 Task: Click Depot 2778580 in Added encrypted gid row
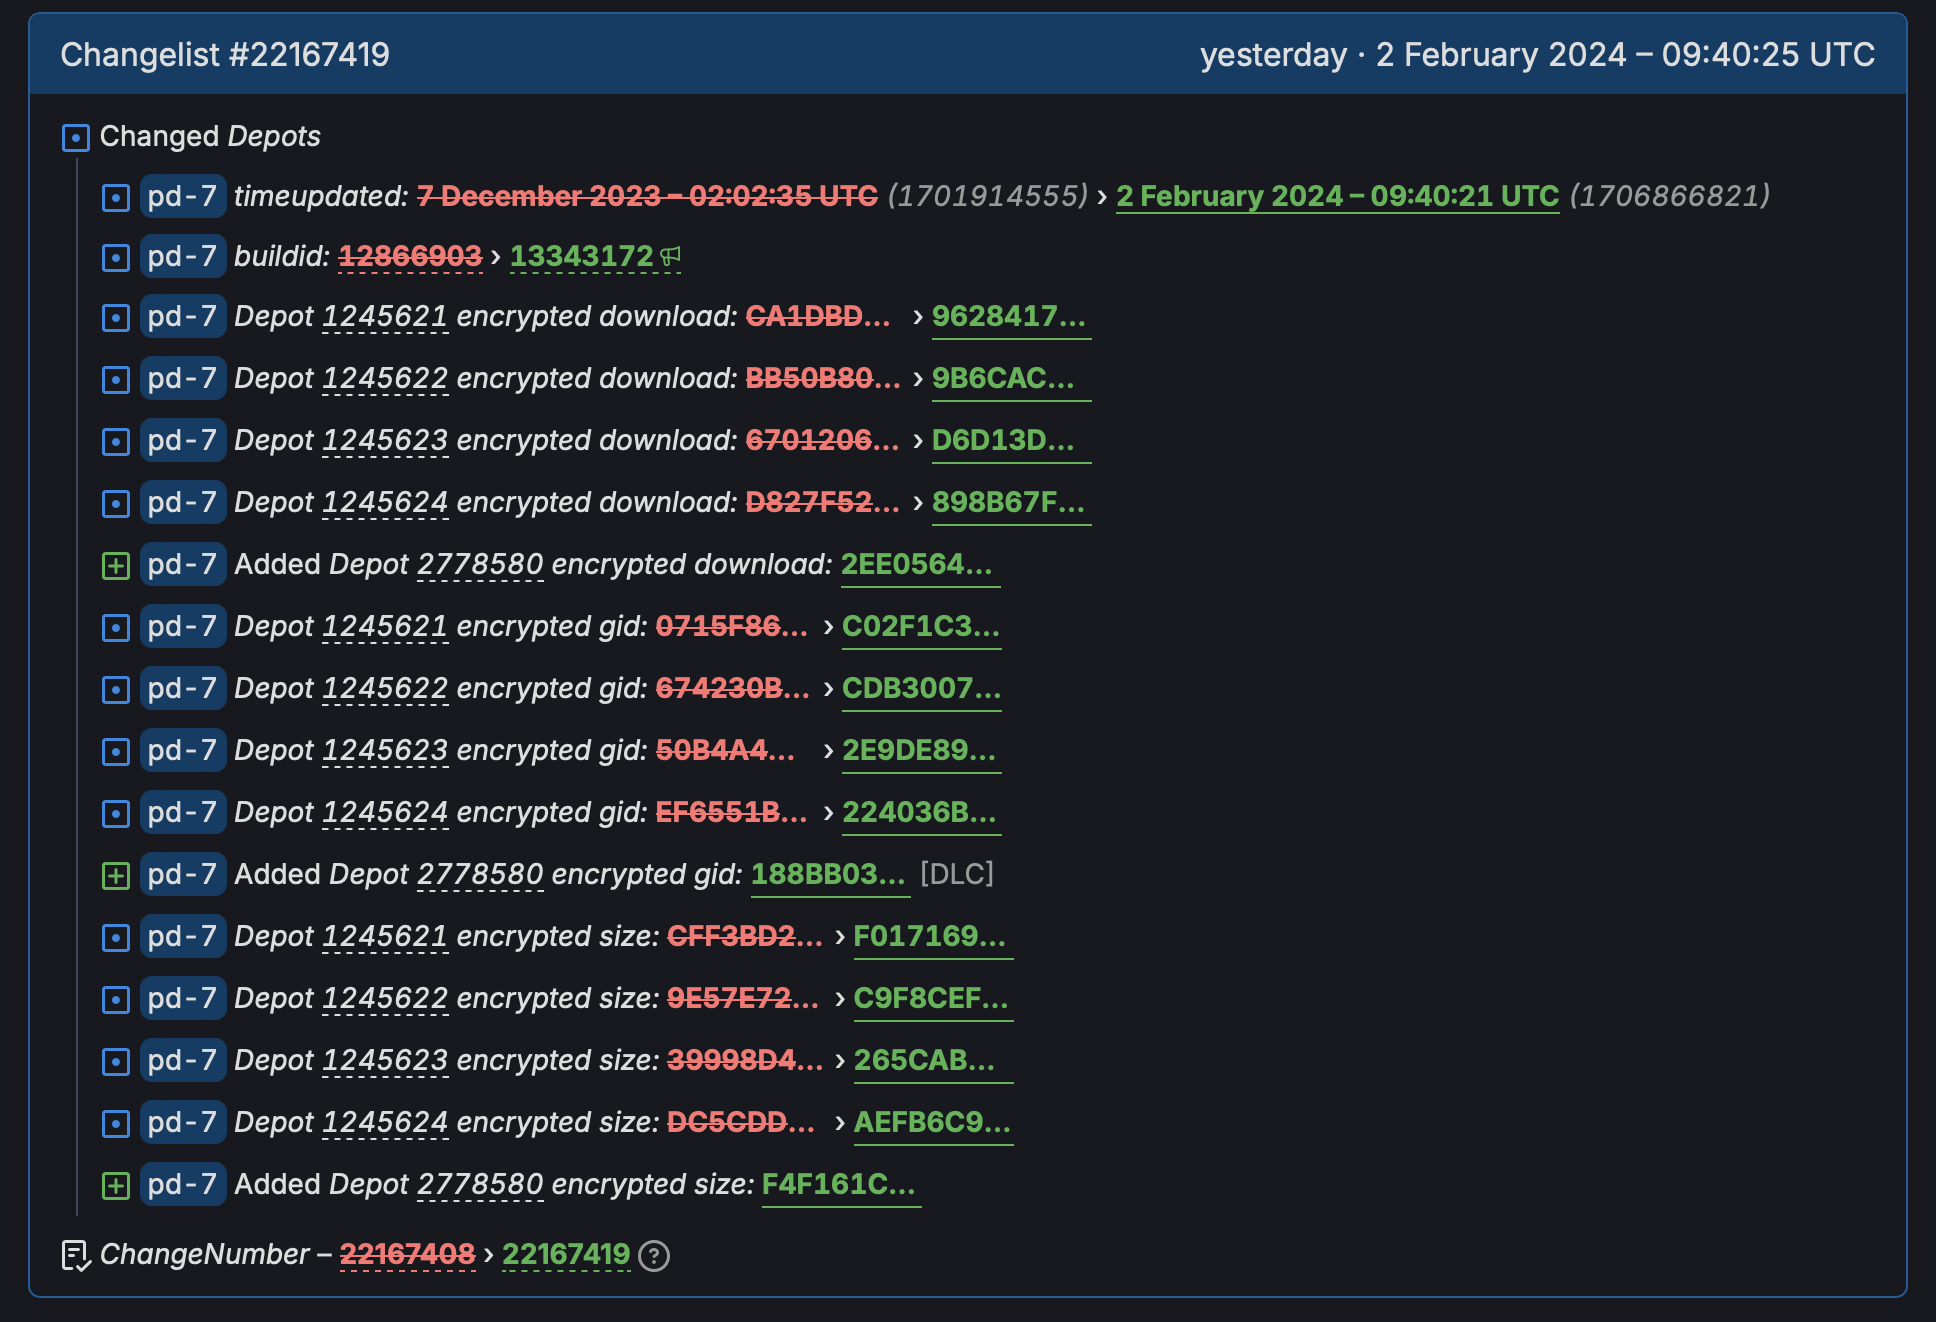tap(480, 874)
